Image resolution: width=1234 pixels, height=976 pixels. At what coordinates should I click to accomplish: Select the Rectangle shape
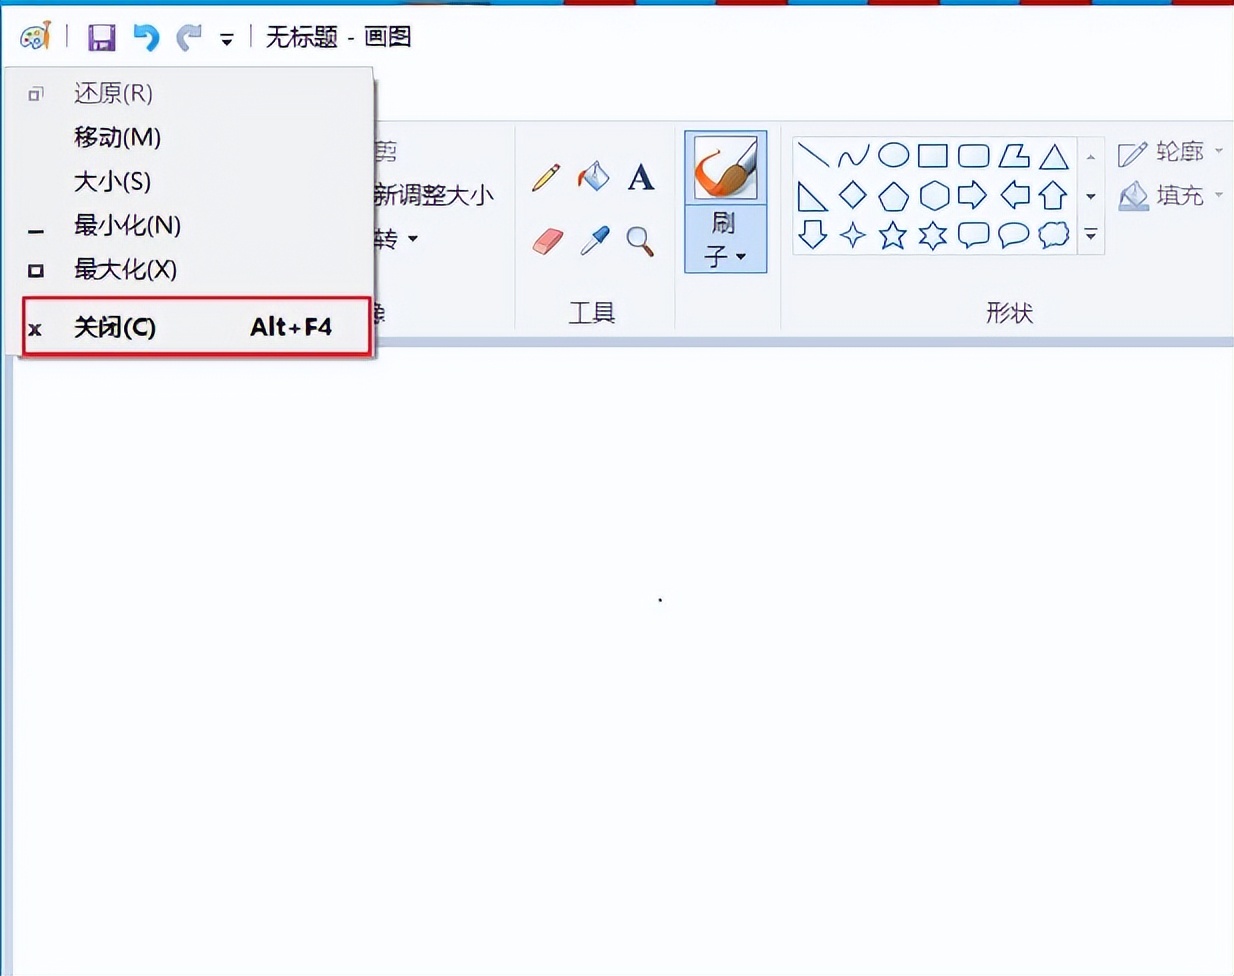pos(933,156)
